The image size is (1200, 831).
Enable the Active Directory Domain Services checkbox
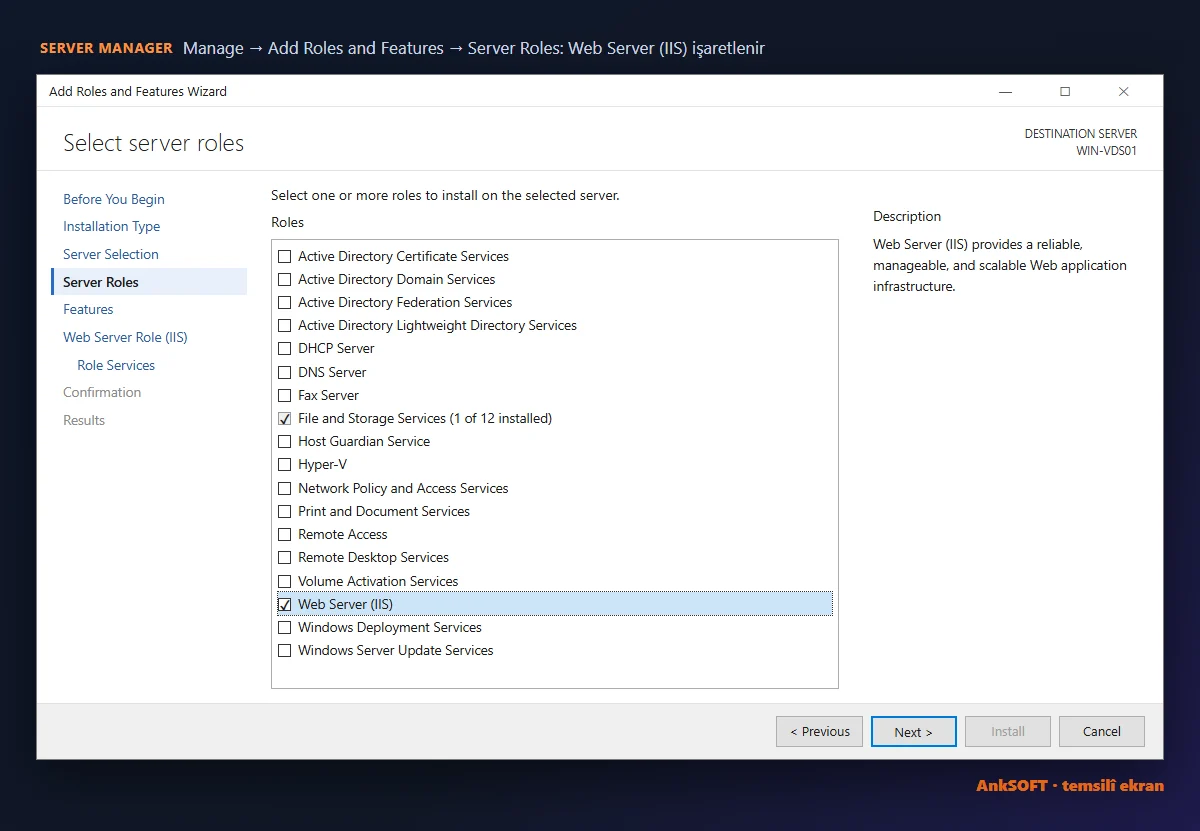click(285, 280)
